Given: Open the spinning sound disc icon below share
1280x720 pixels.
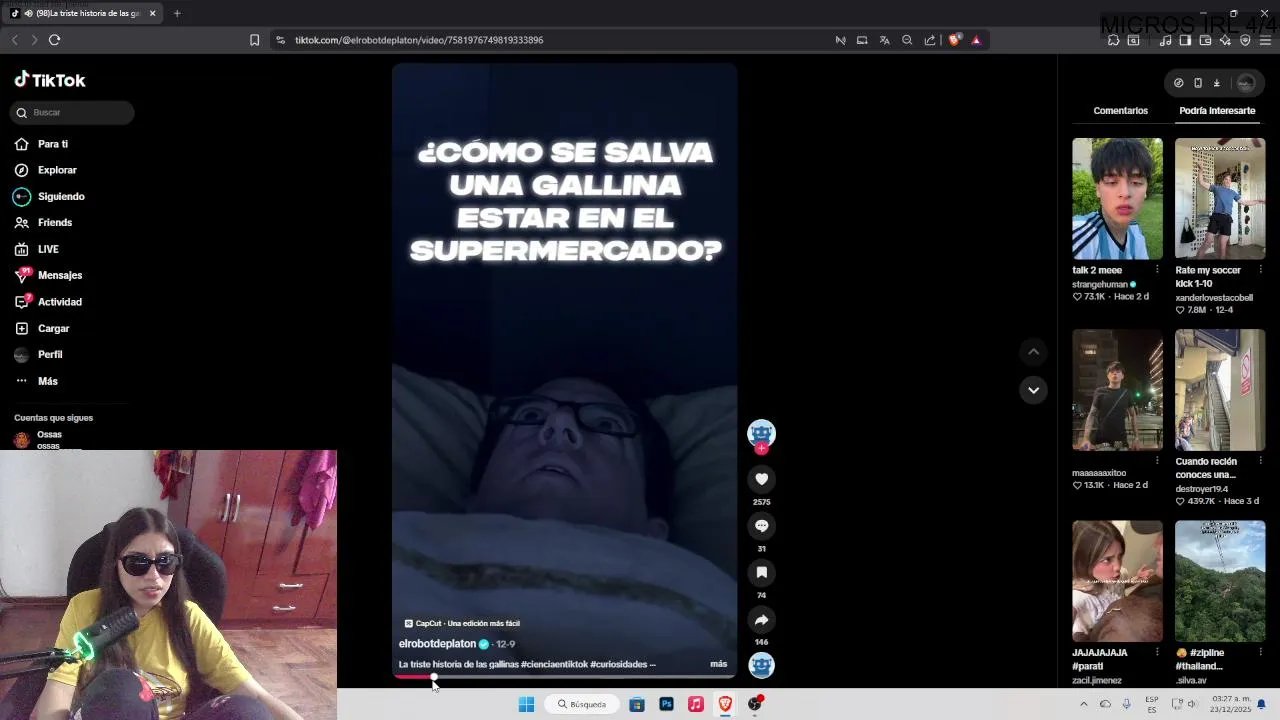Looking at the screenshot, I should [x=762, y=665].
